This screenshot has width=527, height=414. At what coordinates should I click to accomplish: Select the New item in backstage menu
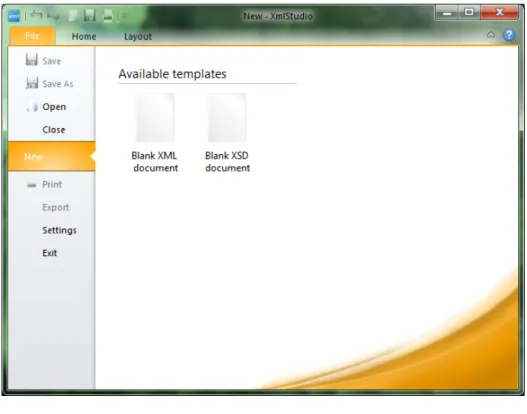pos(51,157)
